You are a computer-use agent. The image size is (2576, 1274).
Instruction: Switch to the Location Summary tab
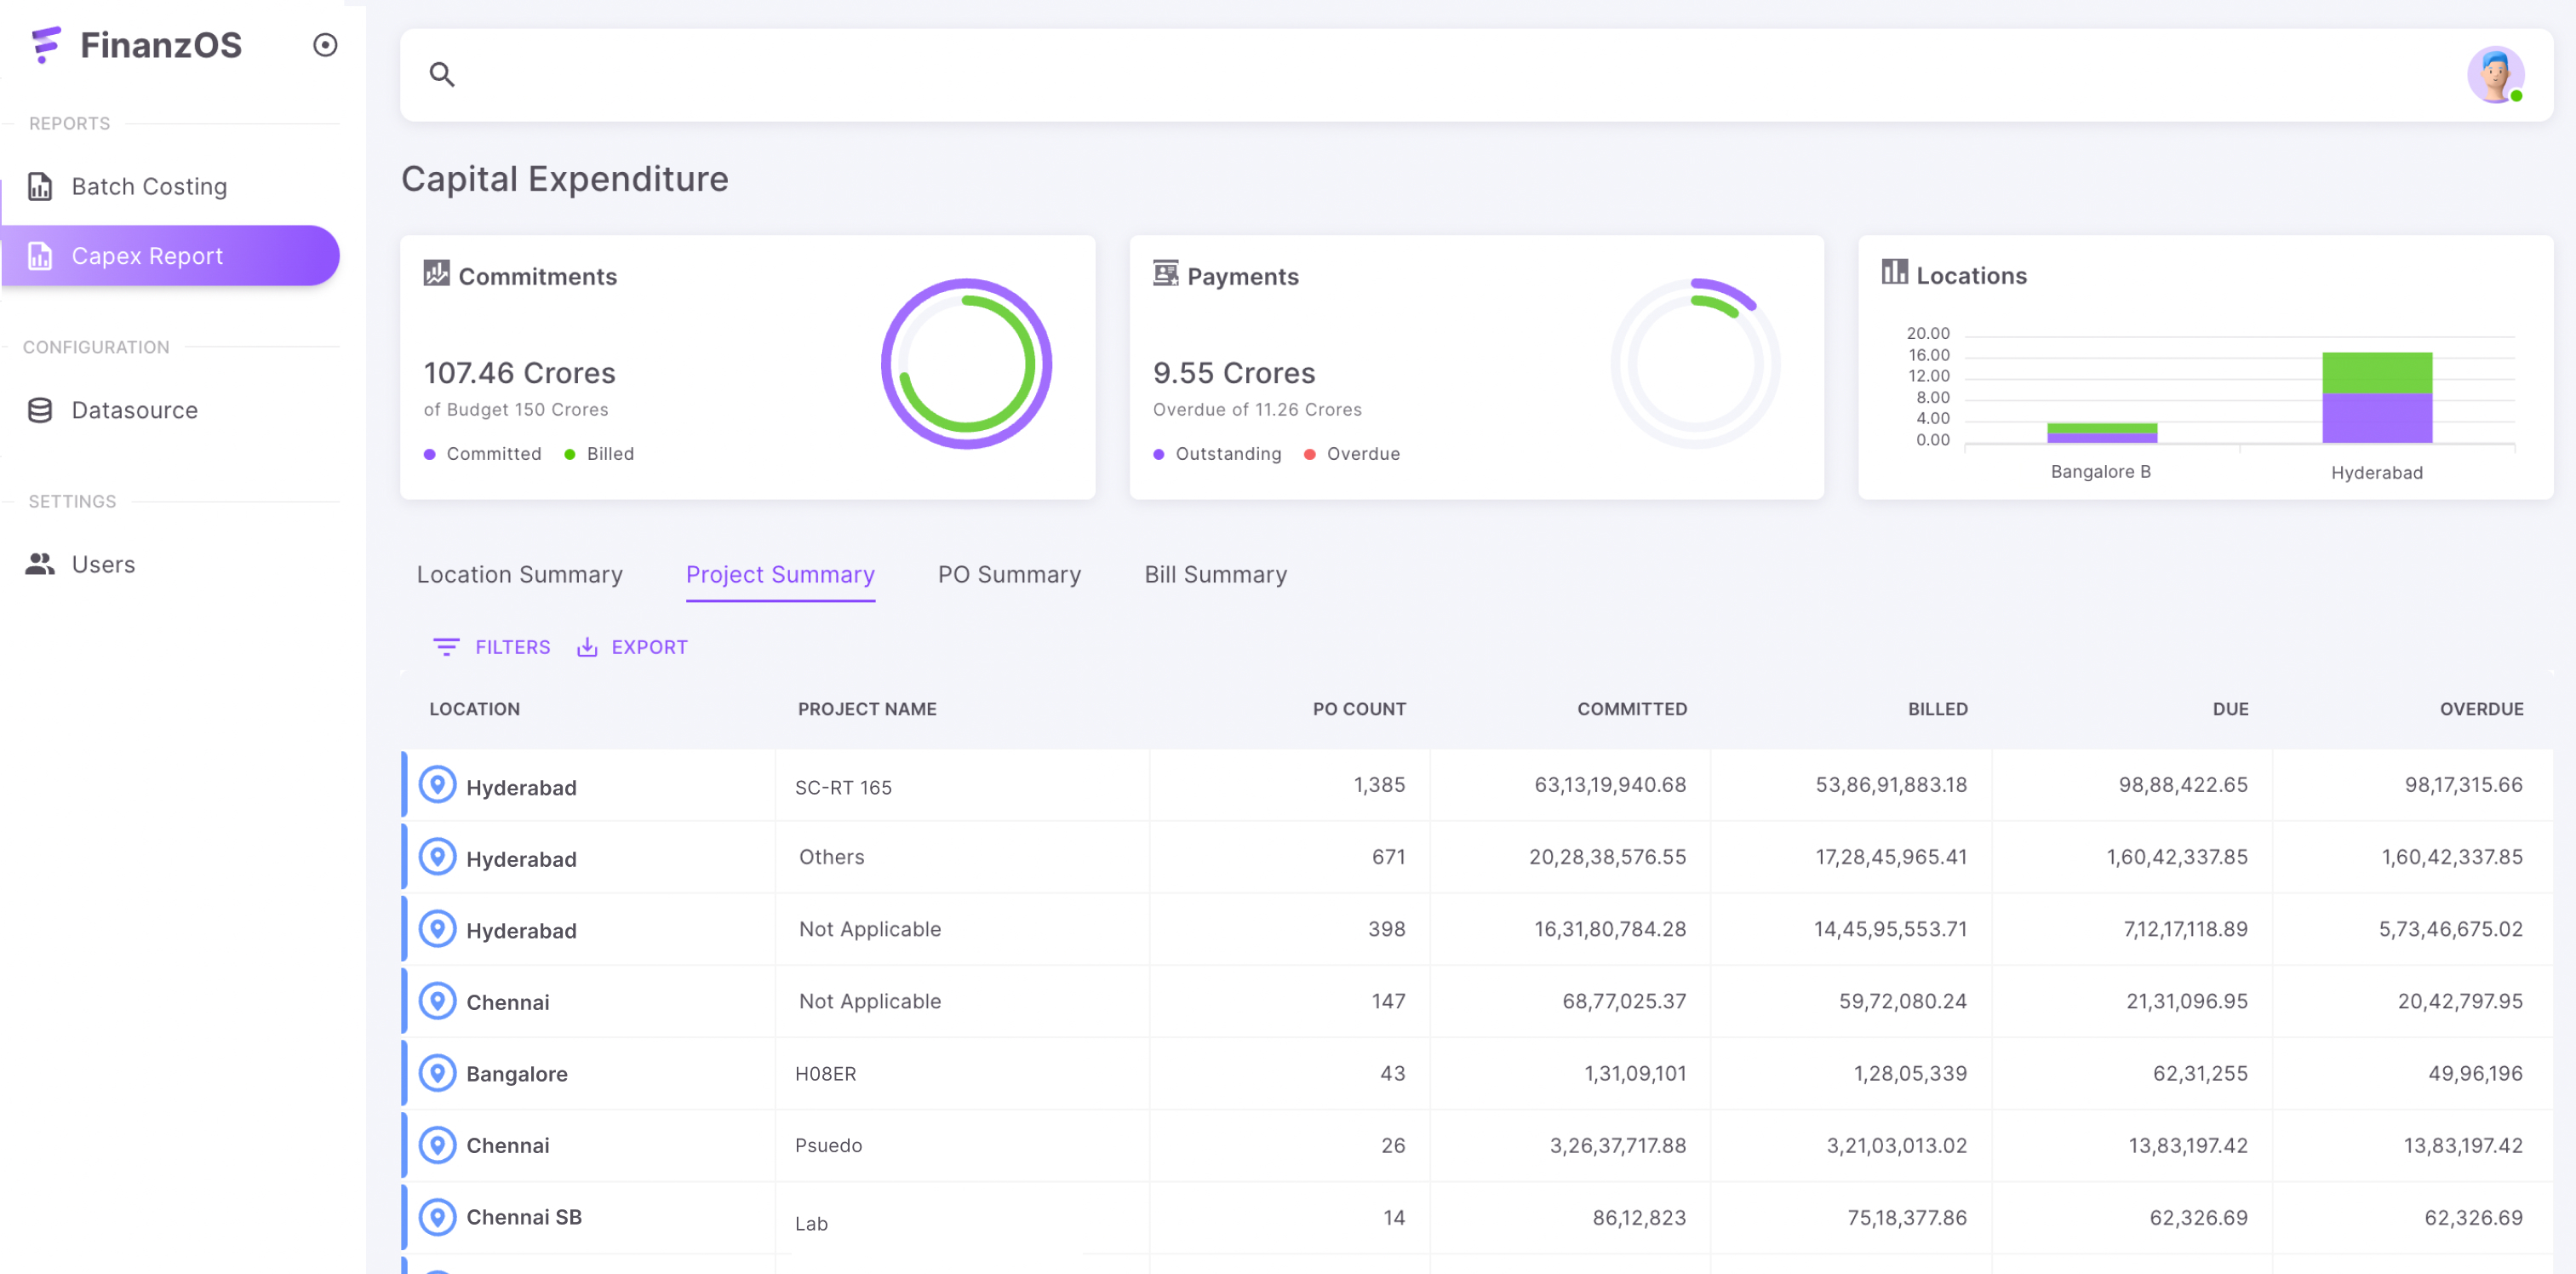pos(519,574)
